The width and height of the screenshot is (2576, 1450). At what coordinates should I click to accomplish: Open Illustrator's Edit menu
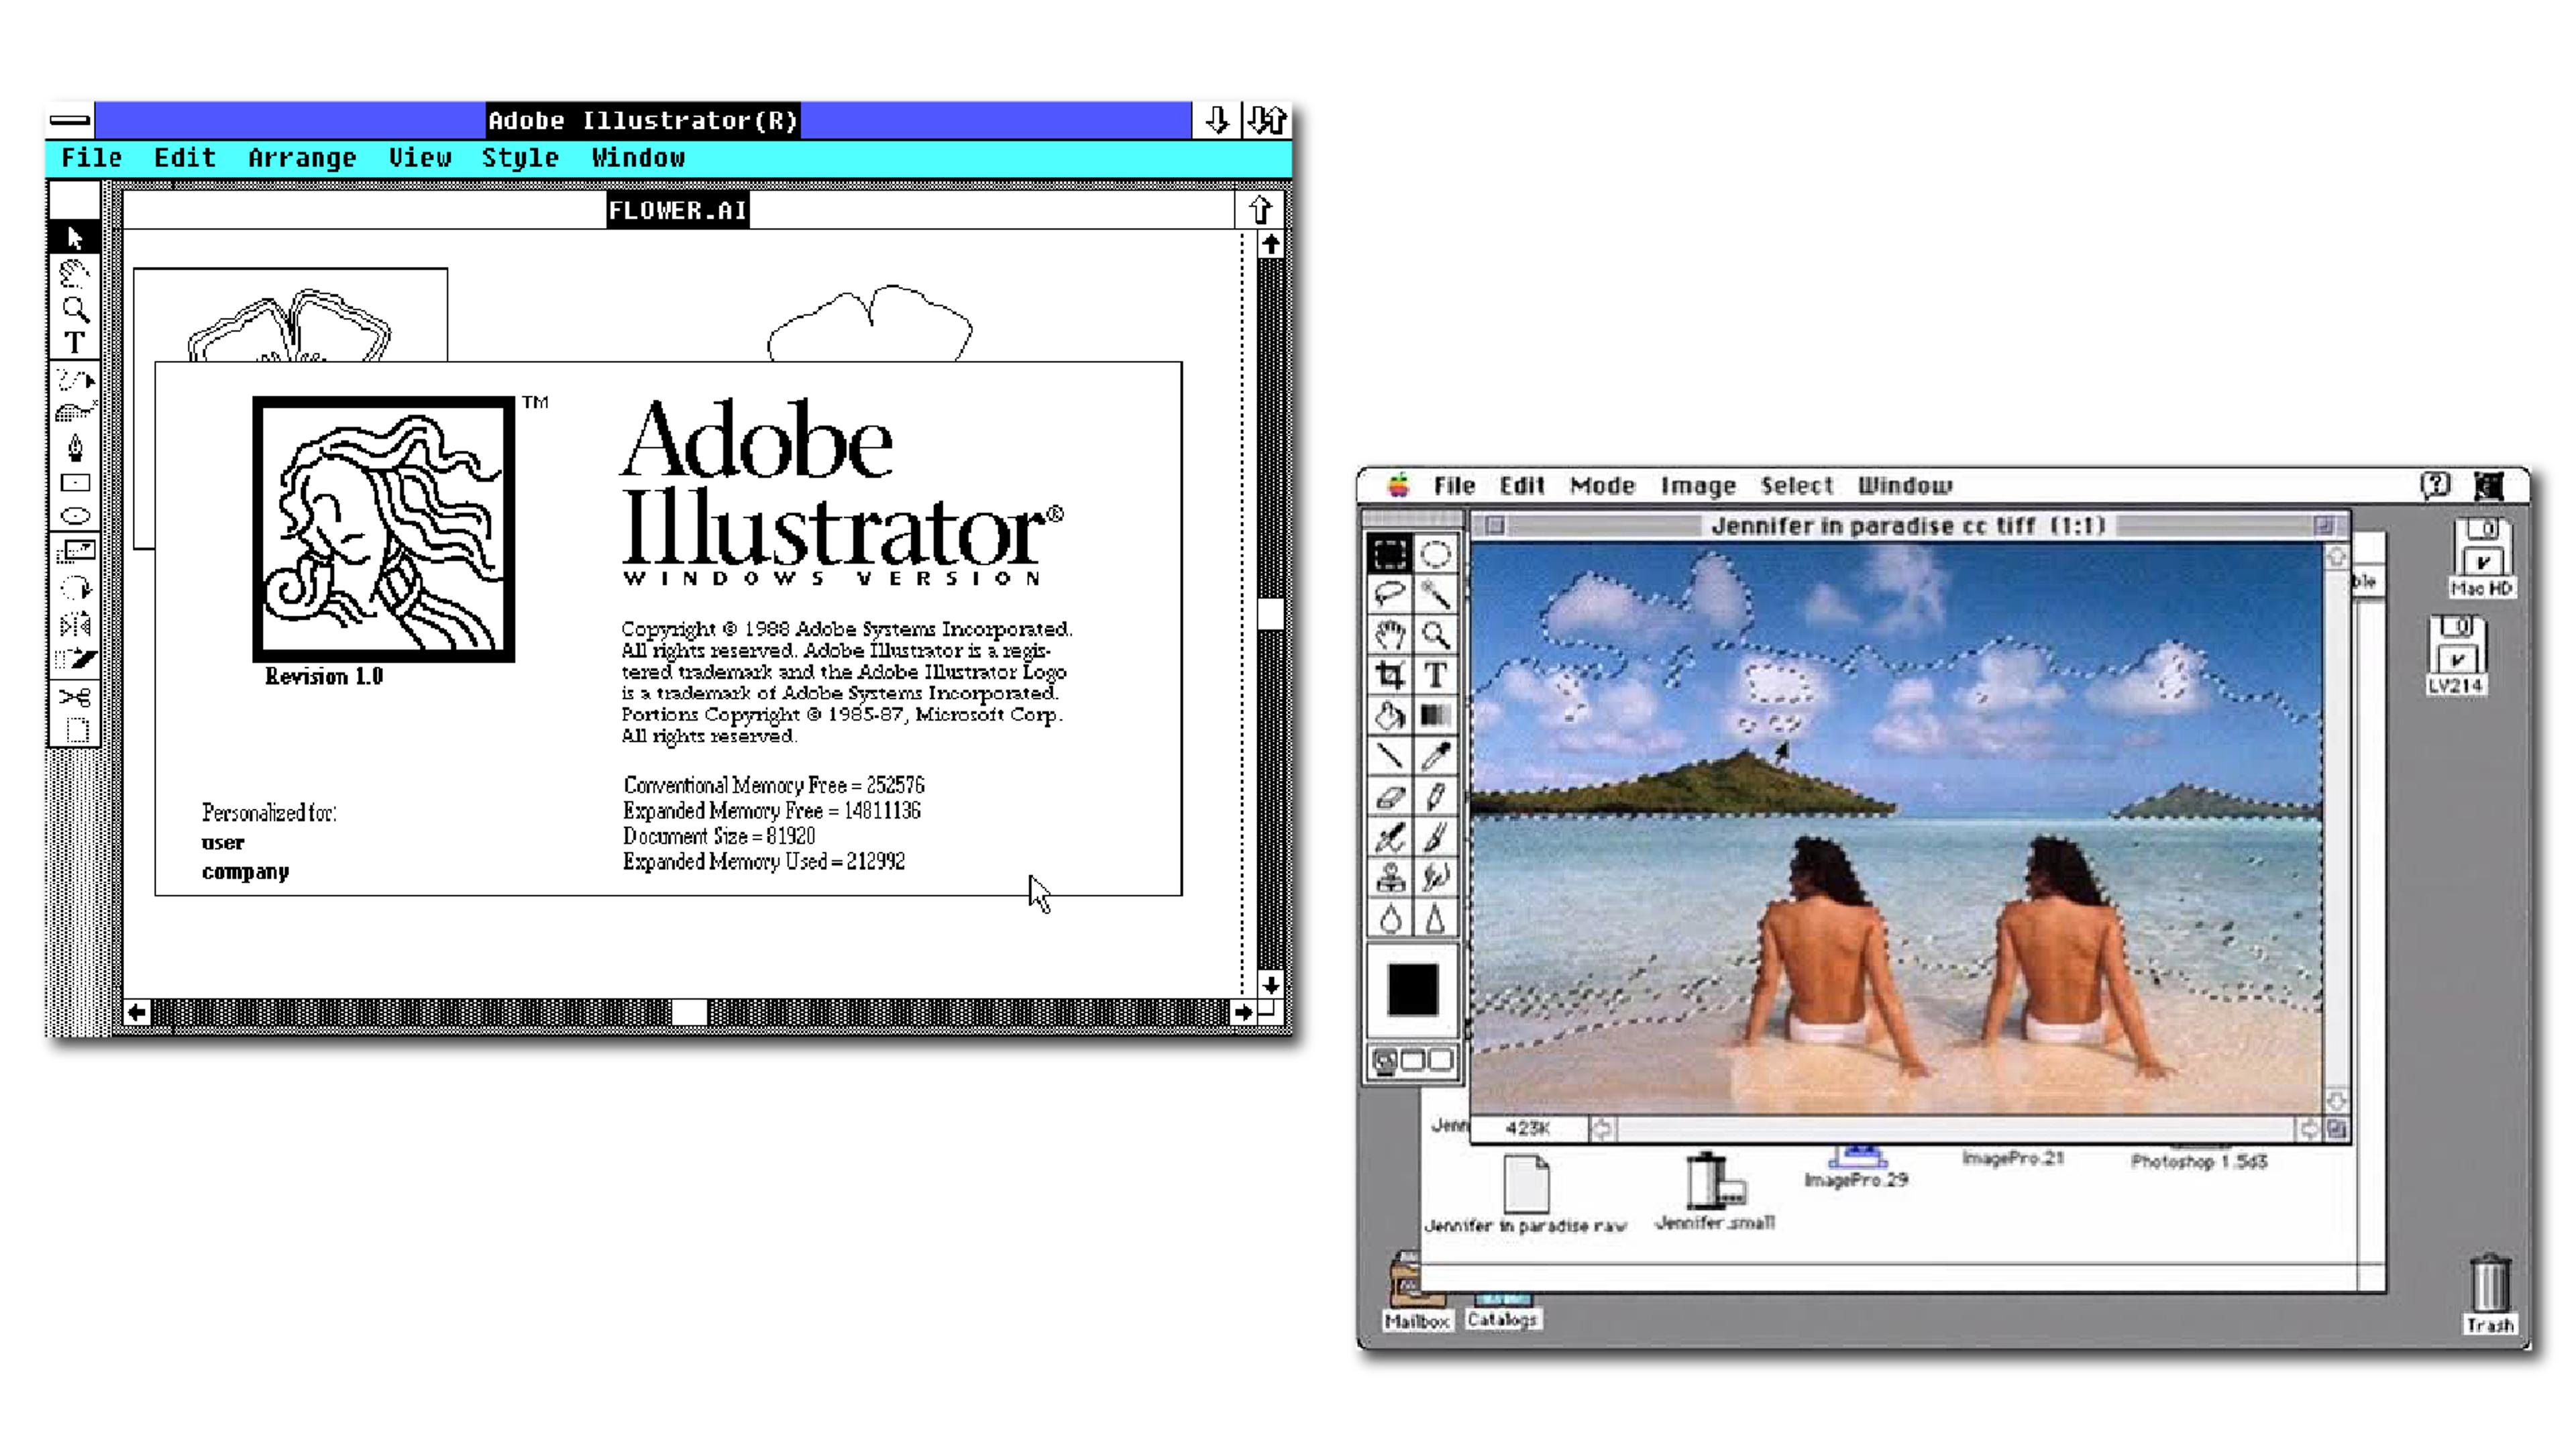[185, 158]
